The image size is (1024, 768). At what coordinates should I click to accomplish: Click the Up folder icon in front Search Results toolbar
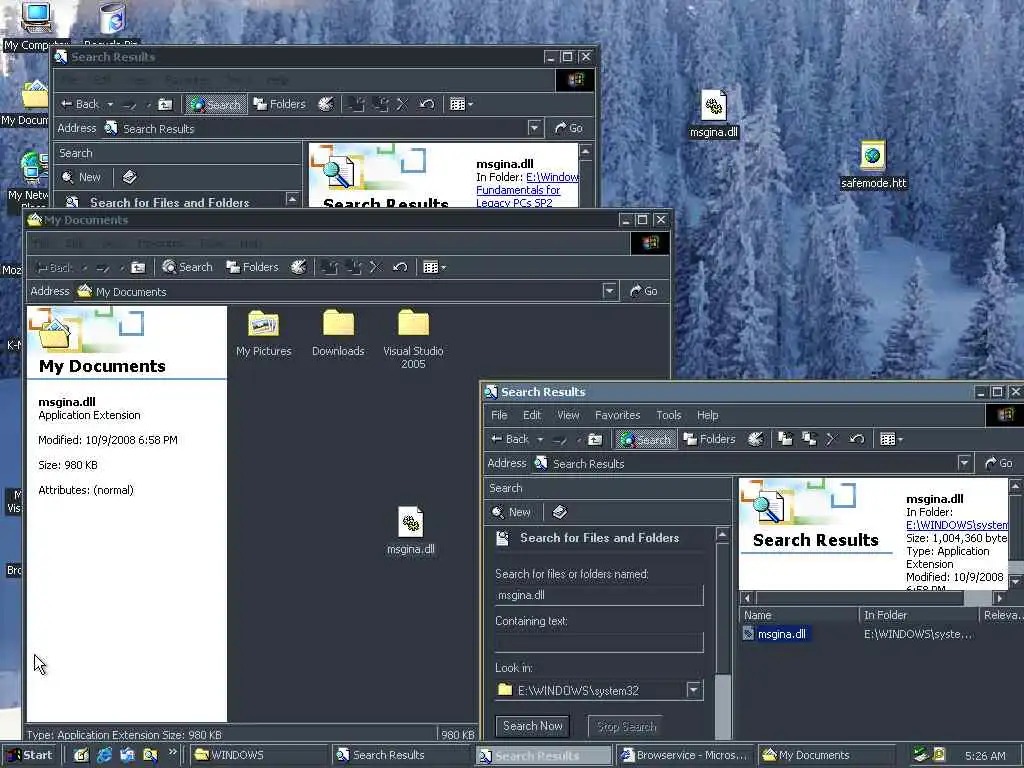[595, 440]
